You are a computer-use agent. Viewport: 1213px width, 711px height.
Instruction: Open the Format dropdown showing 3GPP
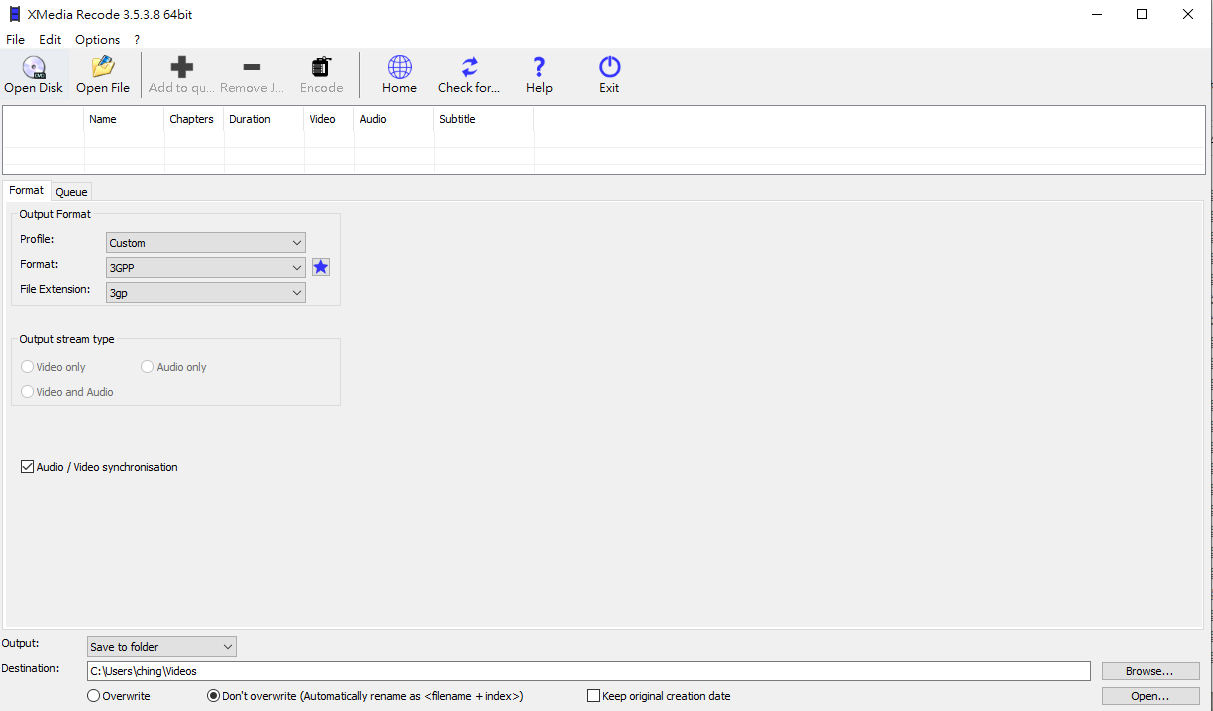tap(205, 268)
